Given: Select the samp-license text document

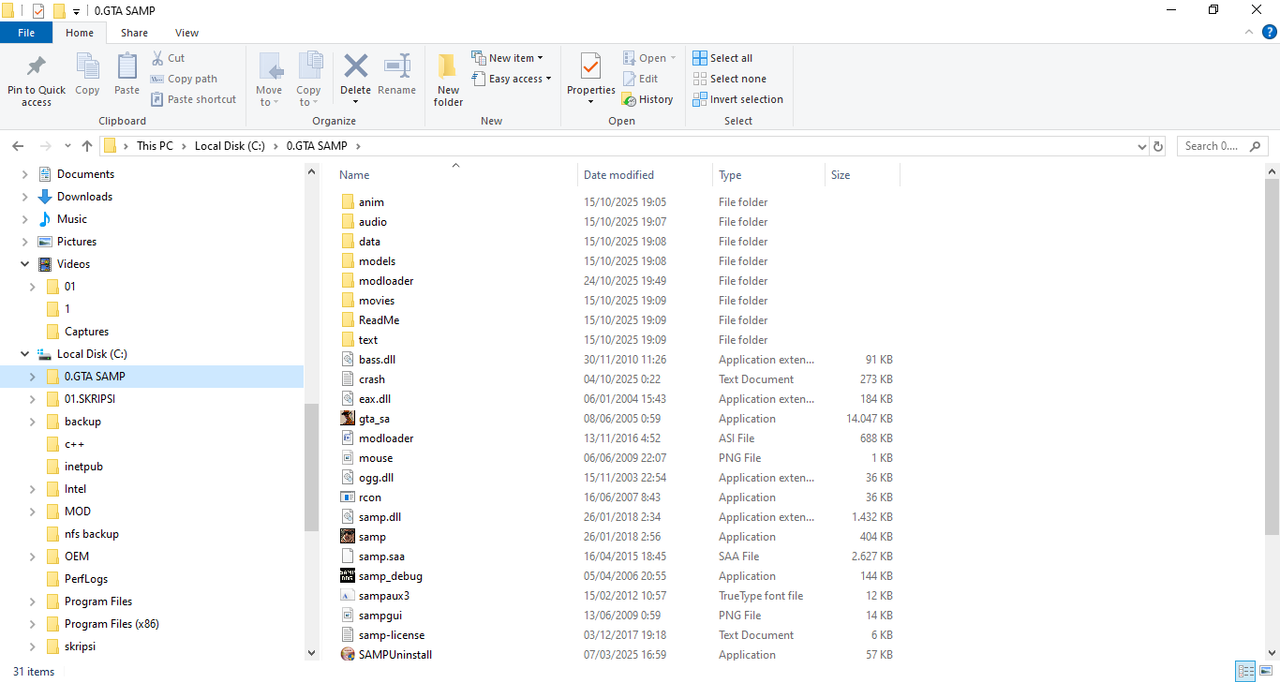Looking at the screenshot, I should (x=392, y=635).
